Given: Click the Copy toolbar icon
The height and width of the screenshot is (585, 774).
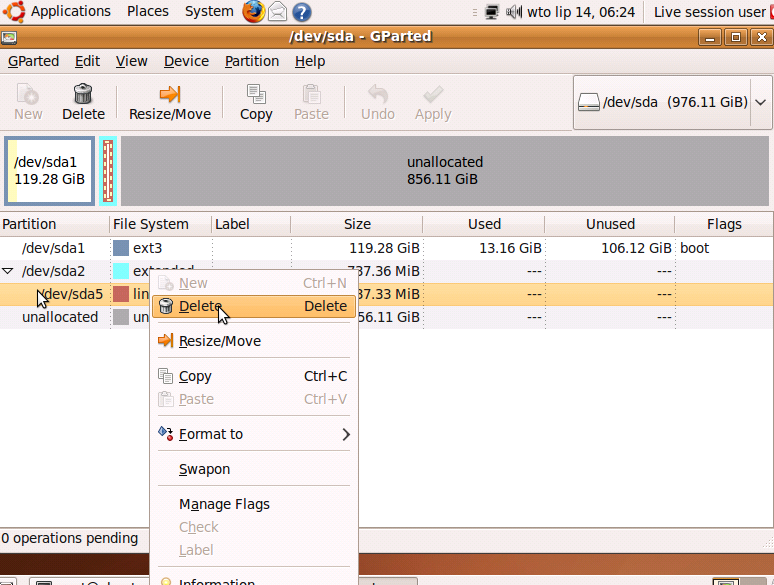Looking at the screenshot, I should (256, 94).
